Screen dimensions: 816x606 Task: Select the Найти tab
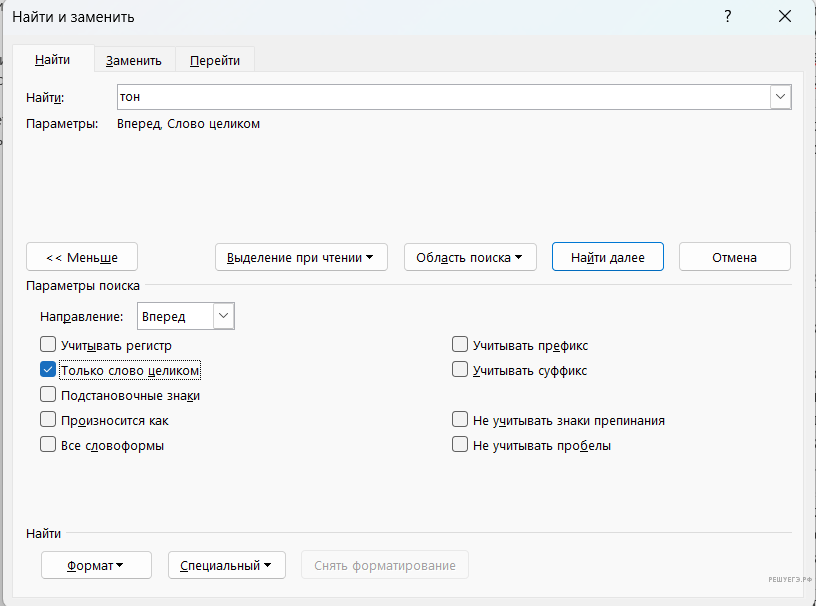click(52, 60)
